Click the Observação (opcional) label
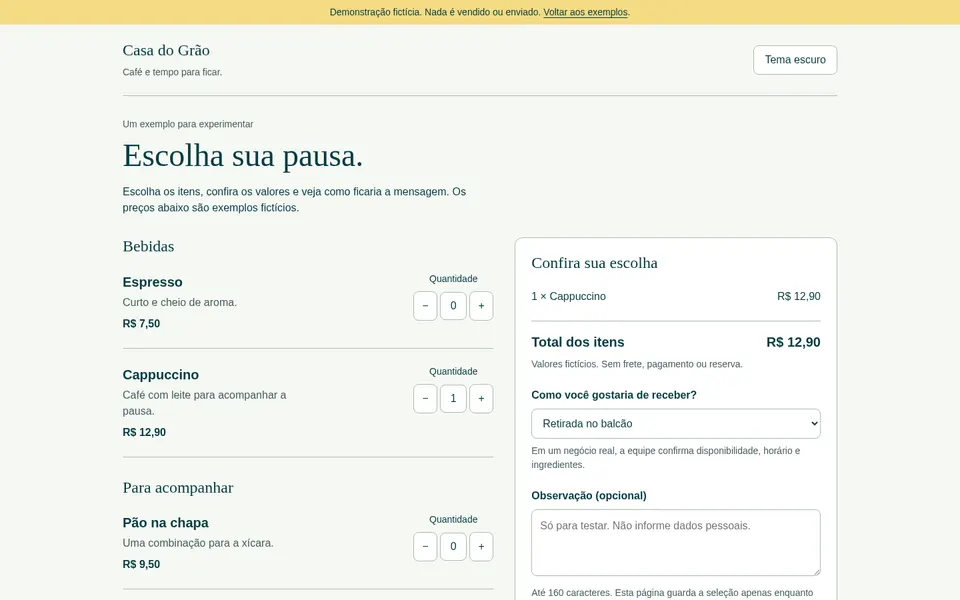Image resolution: width=960 pixels, height=600 pixels. (589, 495)
